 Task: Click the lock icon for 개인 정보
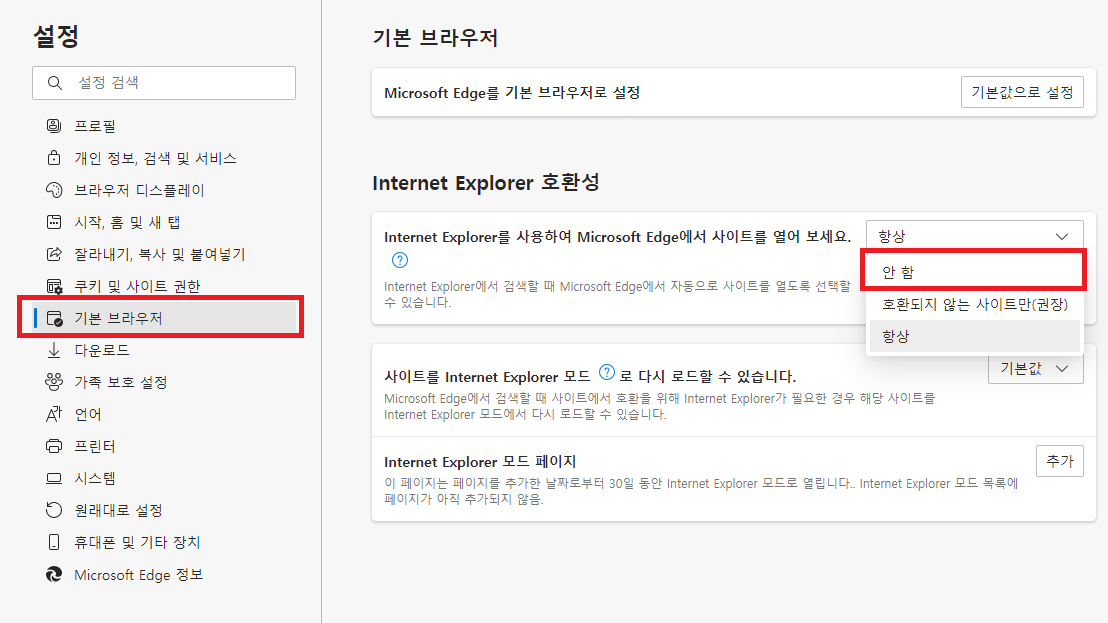click(54, 158)
